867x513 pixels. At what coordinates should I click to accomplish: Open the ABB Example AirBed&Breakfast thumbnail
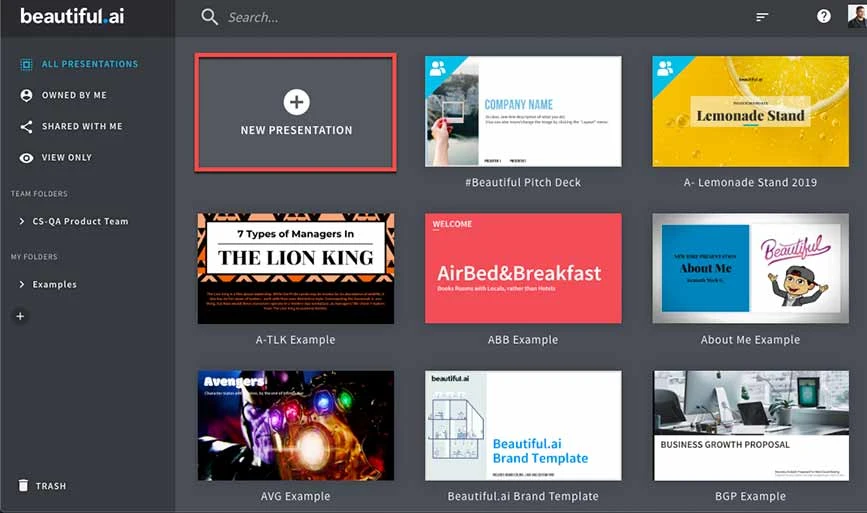pyautogui.click(x=523, y=268)
